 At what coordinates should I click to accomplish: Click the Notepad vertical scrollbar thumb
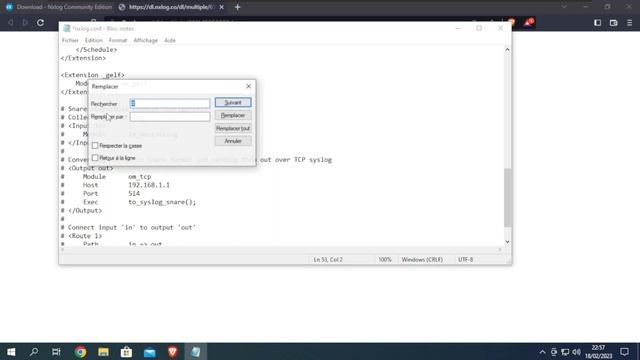tap(507, 198)
